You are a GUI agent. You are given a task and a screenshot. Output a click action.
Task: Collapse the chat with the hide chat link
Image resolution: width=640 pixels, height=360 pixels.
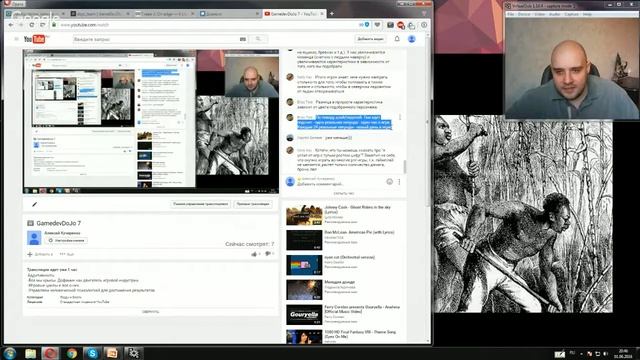click(344, 193)
